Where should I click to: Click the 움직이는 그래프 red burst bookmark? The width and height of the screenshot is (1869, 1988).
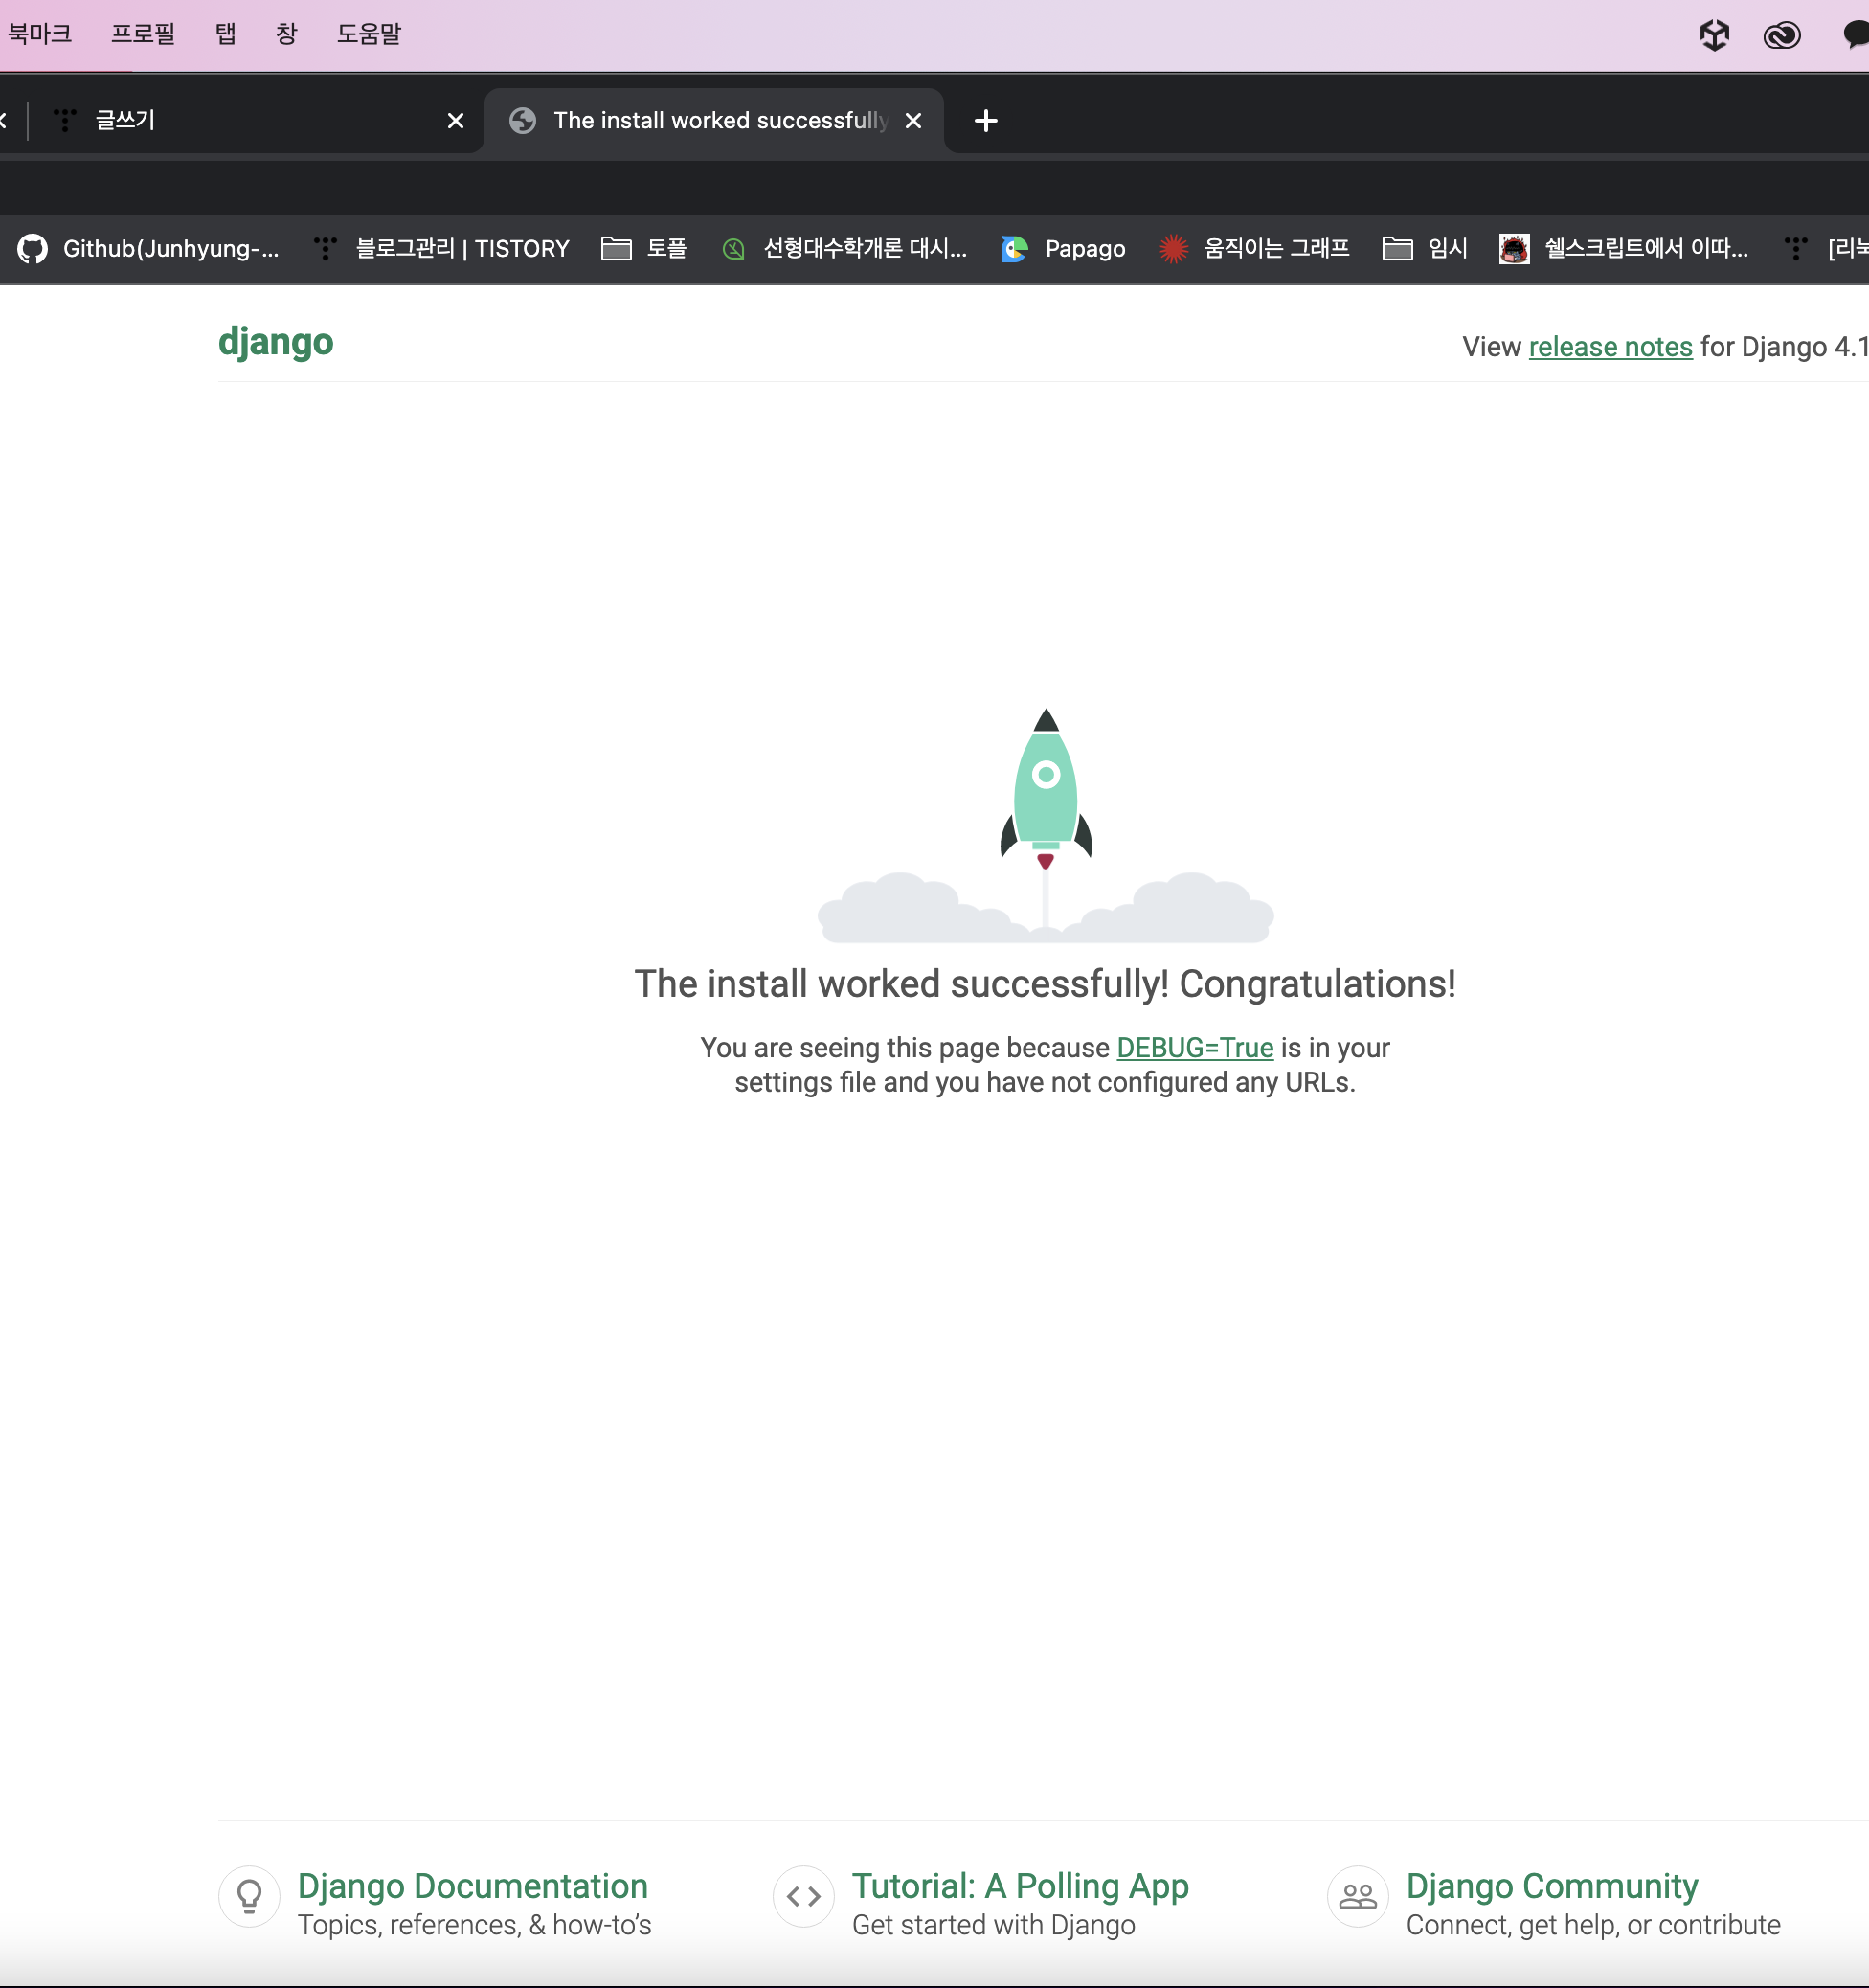pos(1172,249)
